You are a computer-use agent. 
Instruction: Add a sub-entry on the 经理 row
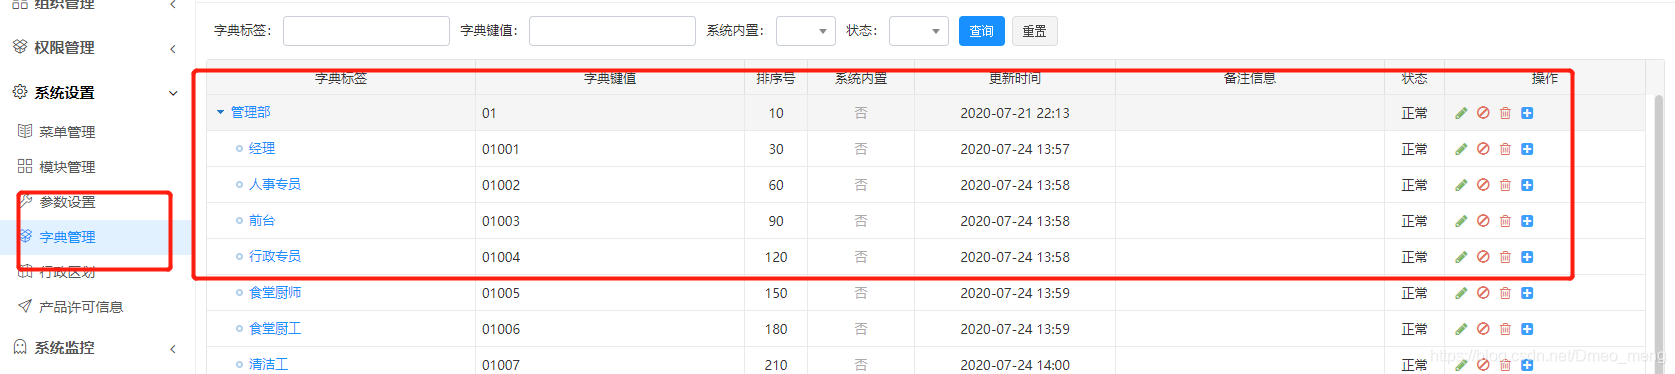click(1527, 149)
